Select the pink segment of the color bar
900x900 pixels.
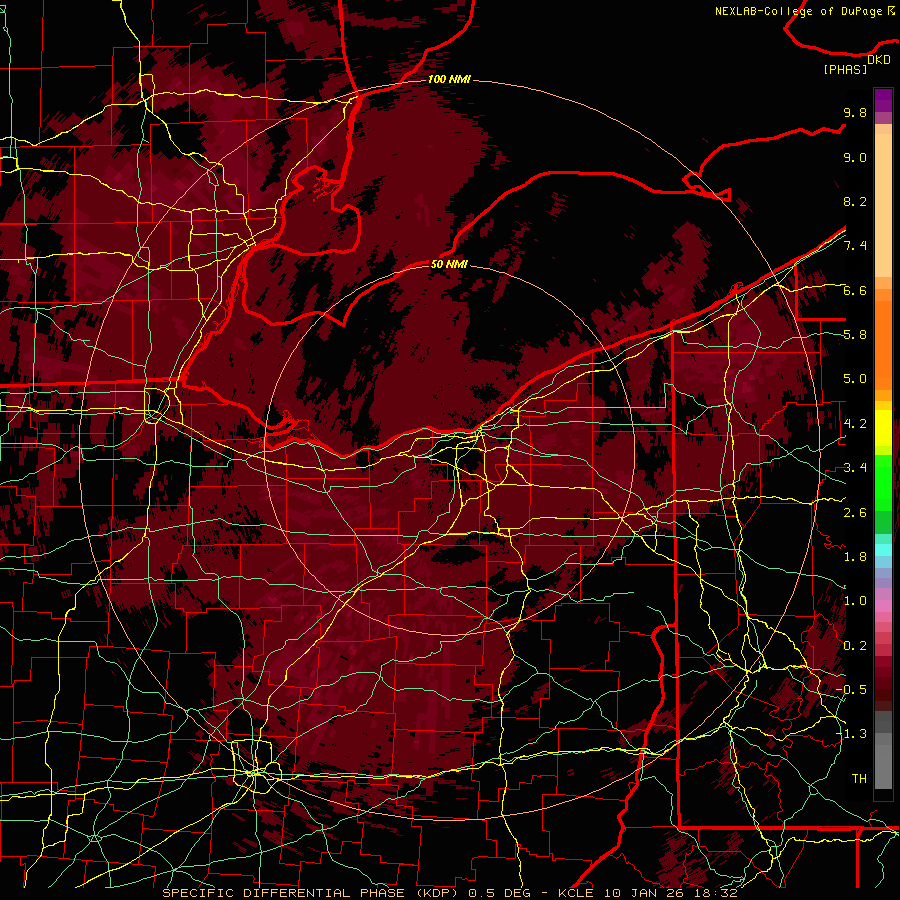coord(883,606)
